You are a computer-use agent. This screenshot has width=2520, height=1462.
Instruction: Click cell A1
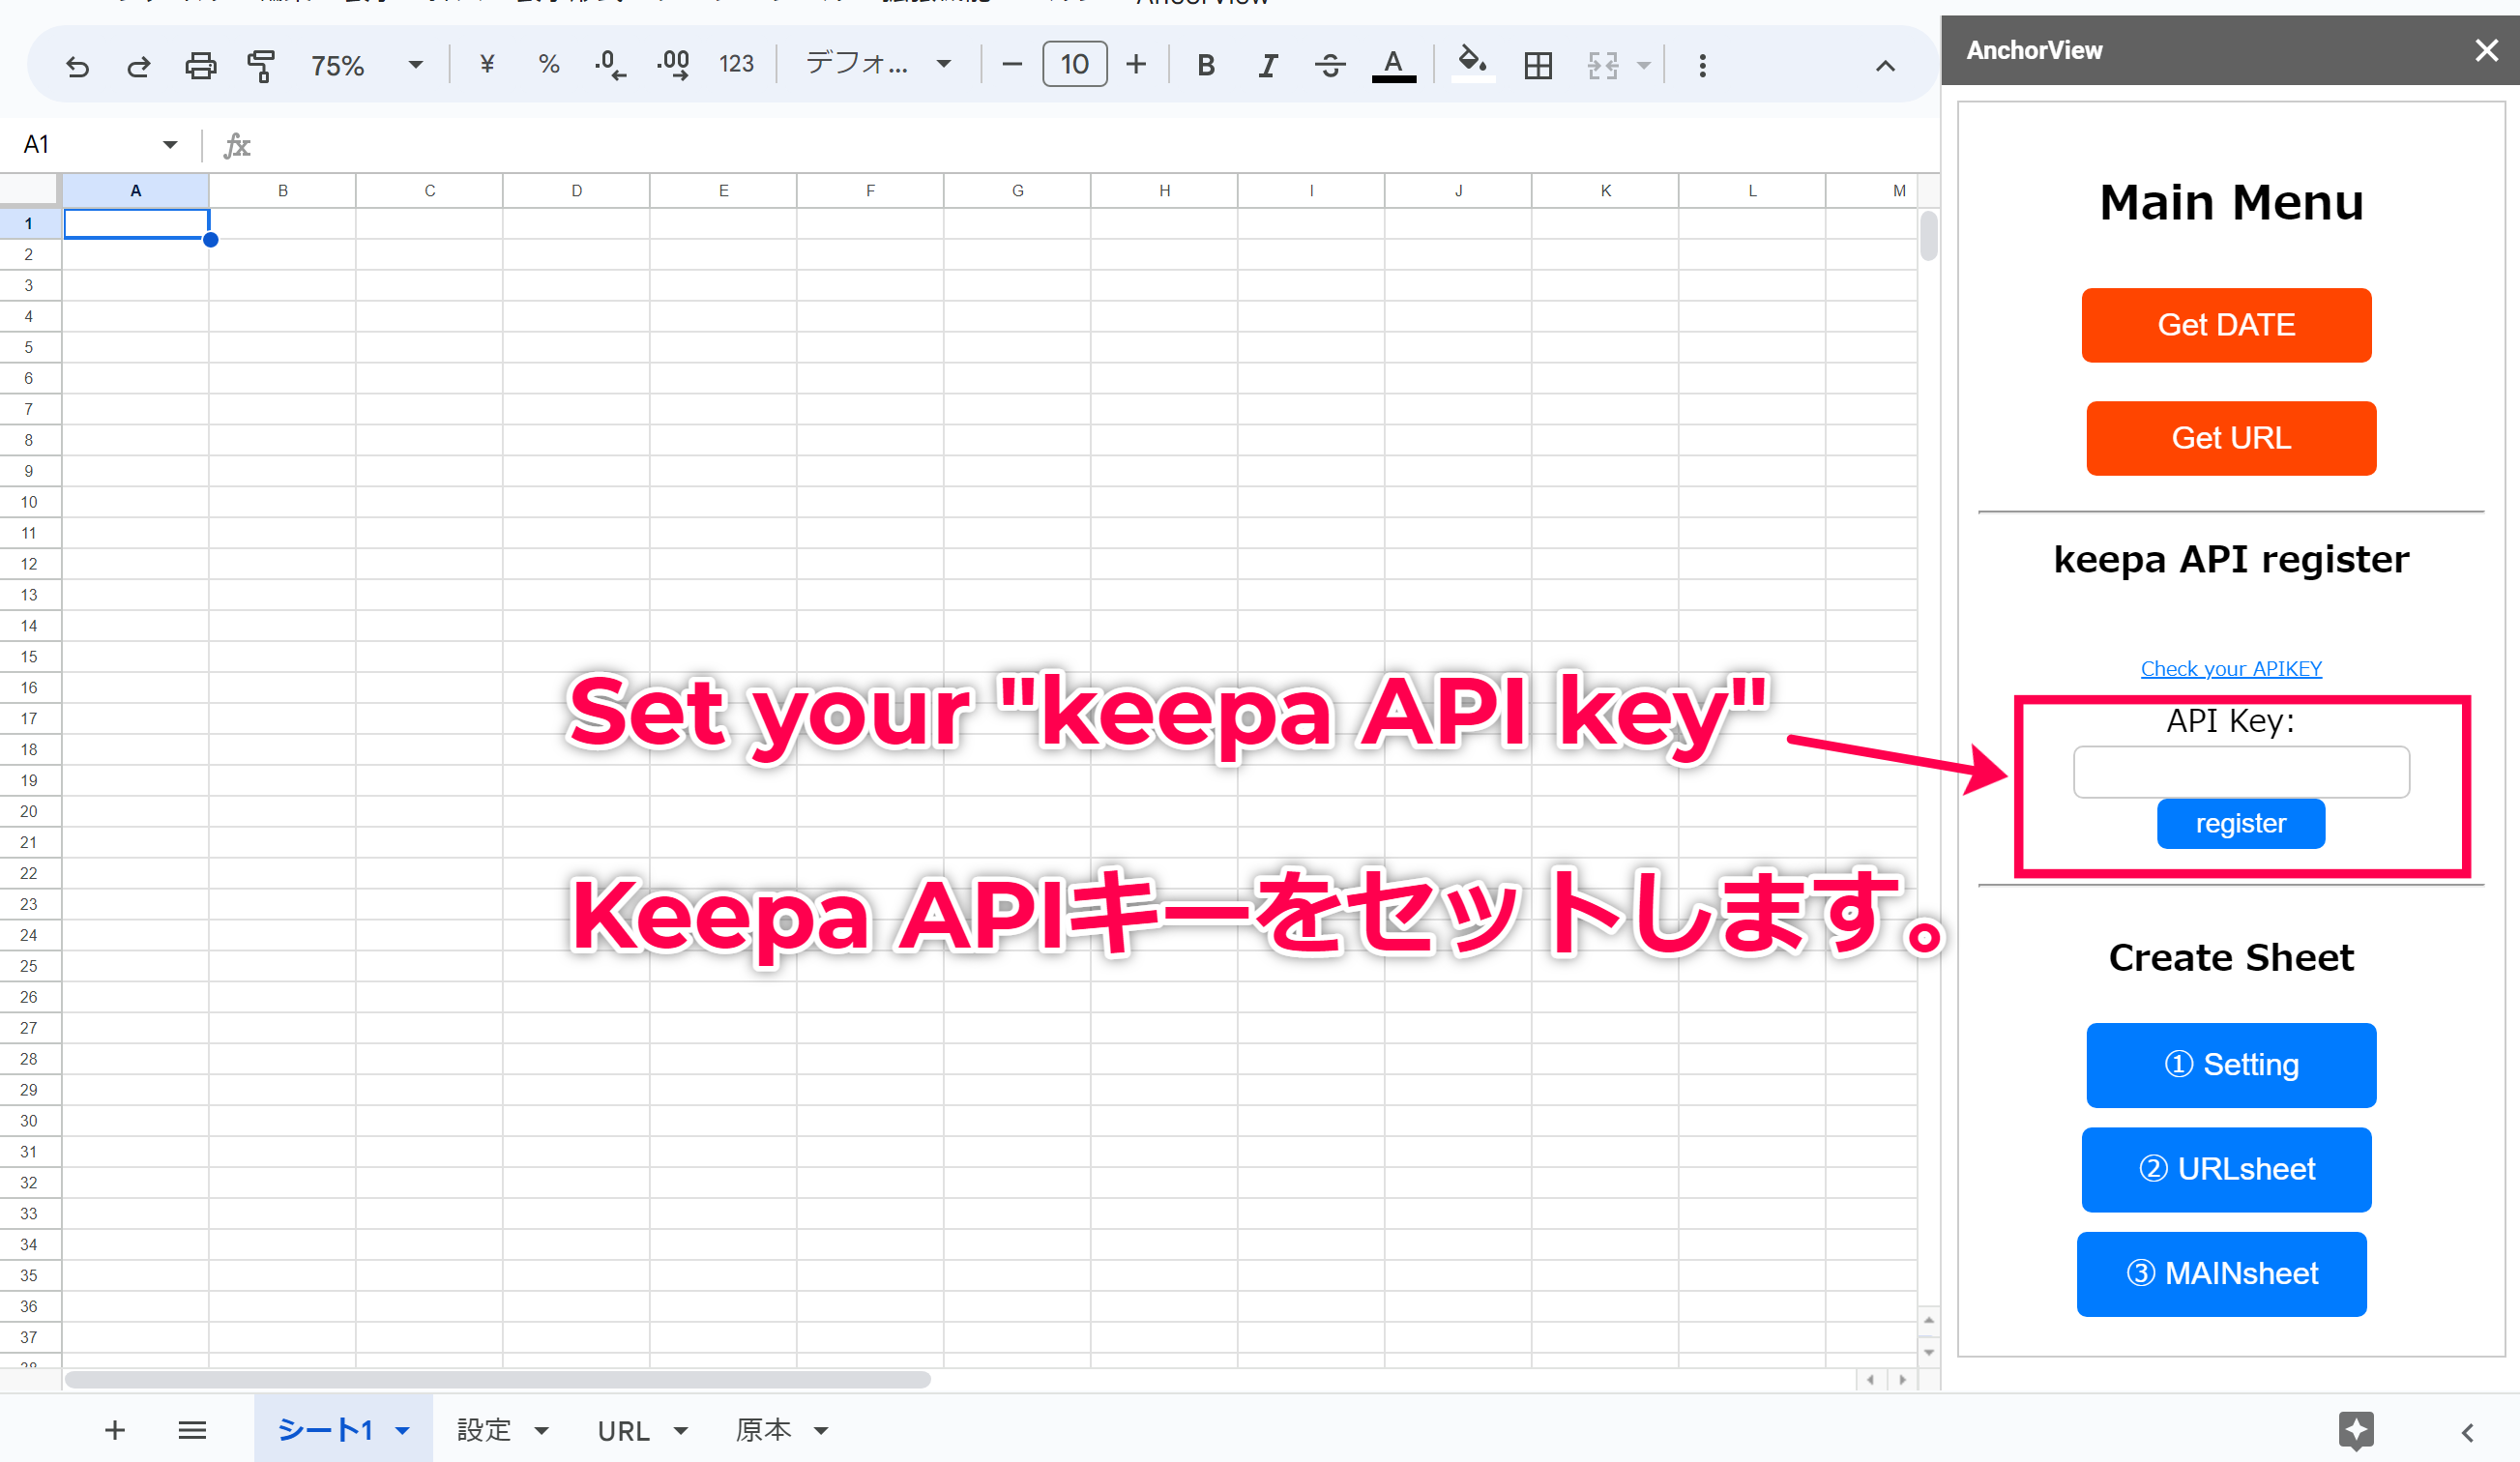136,223
